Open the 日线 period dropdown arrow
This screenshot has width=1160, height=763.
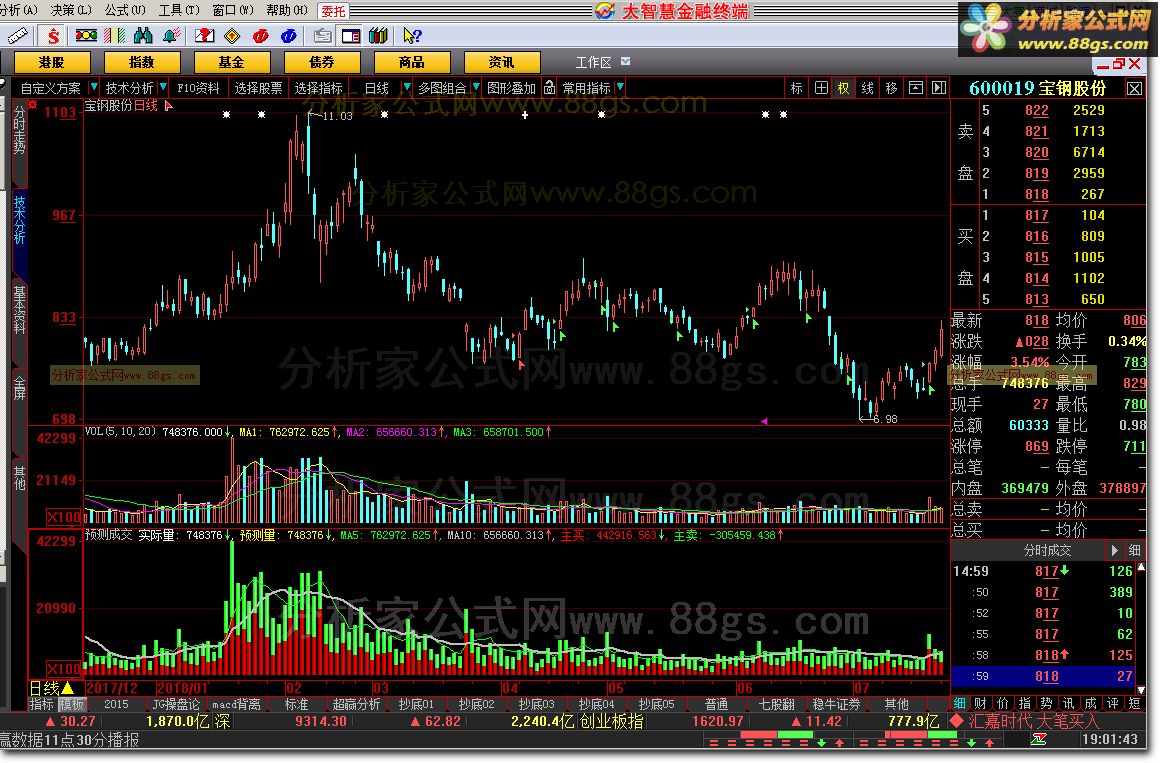click(x=406, y=87)
